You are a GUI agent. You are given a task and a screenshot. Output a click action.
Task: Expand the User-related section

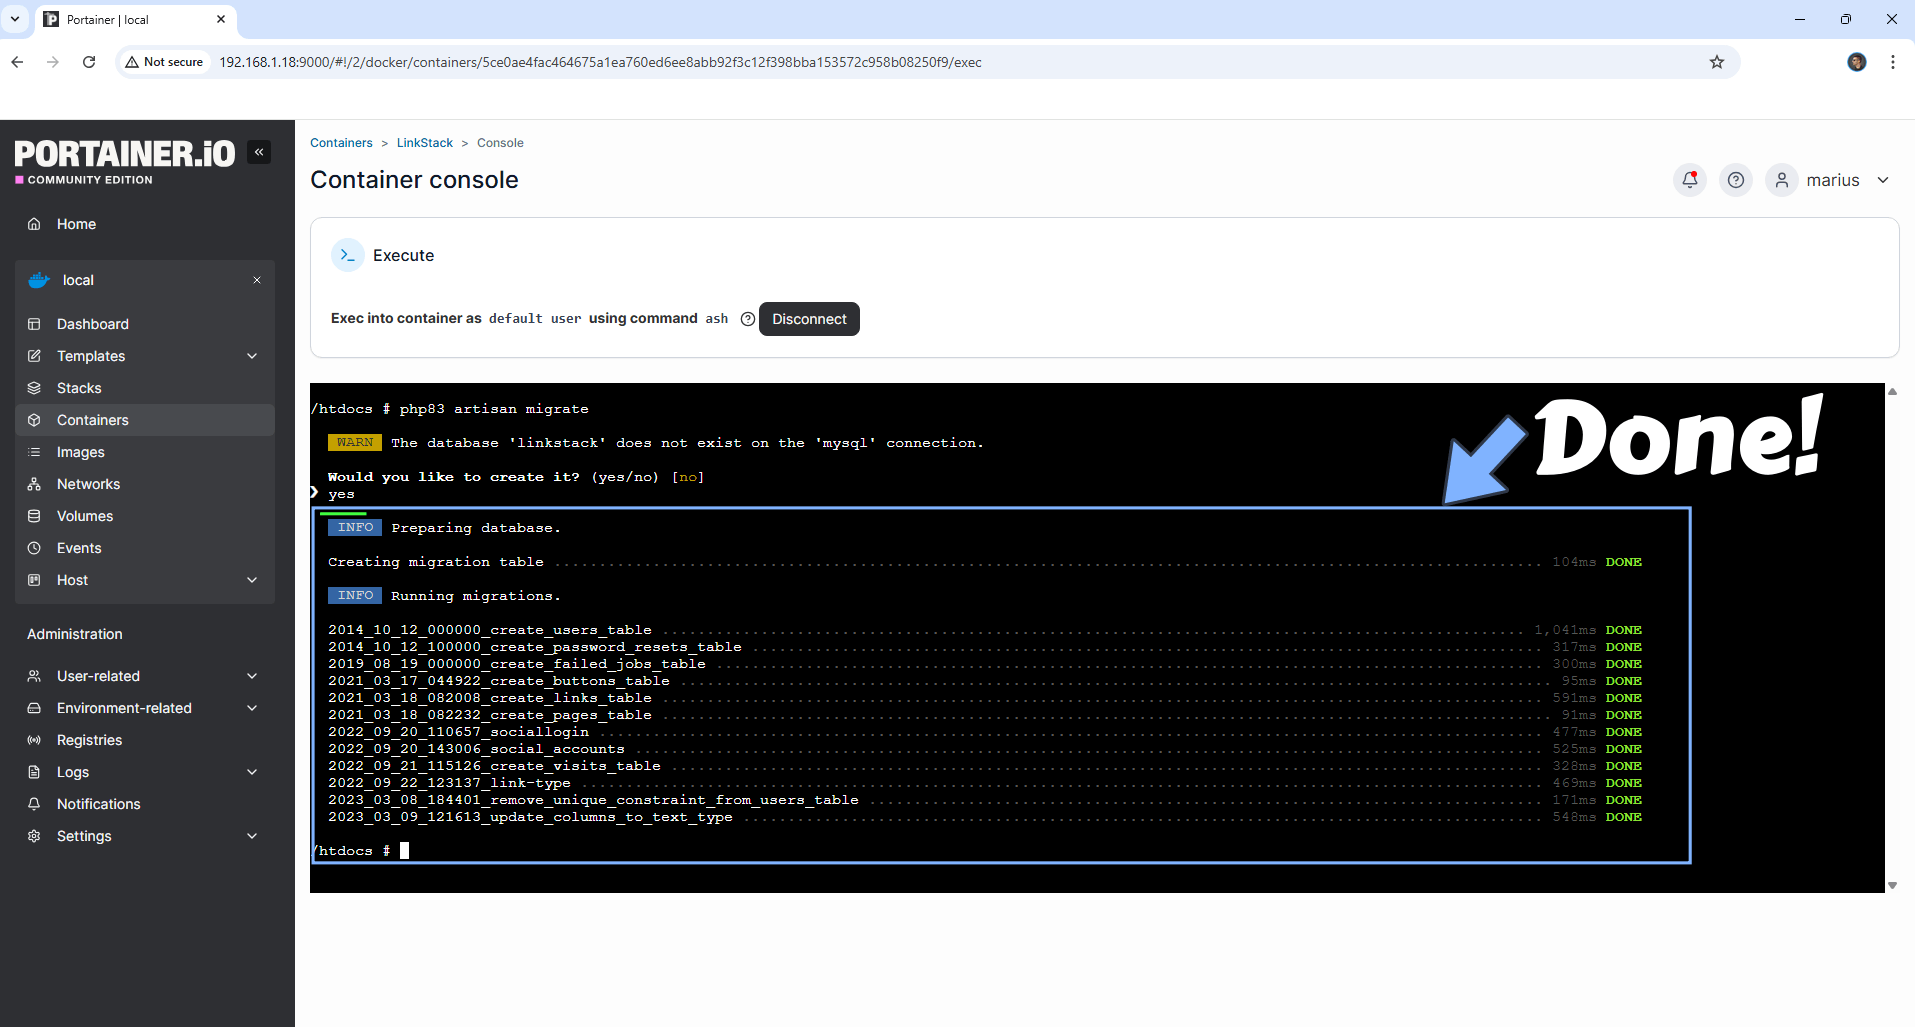(x=252, y=676)
